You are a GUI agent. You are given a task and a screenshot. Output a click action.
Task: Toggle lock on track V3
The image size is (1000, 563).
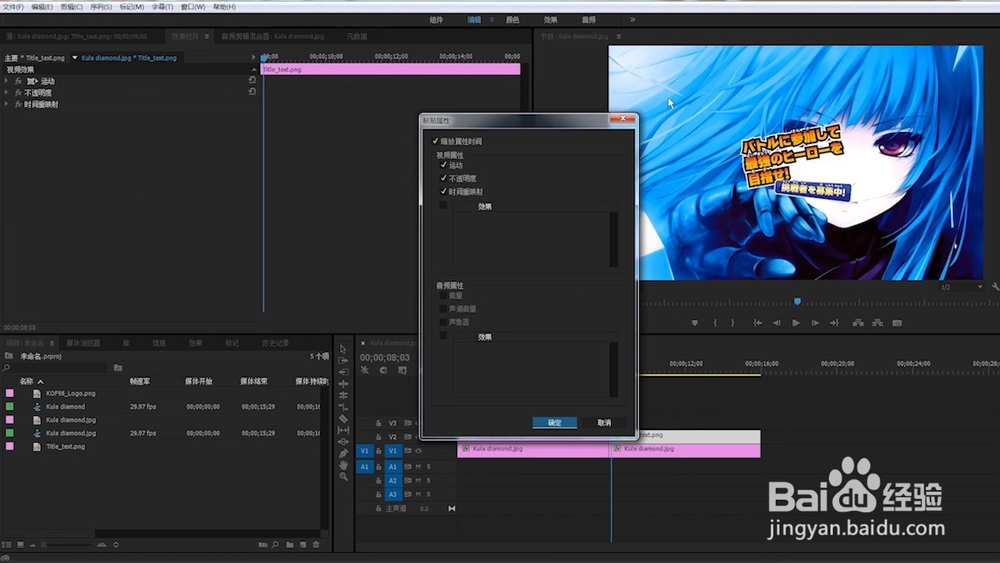click(x=379, y=423)
